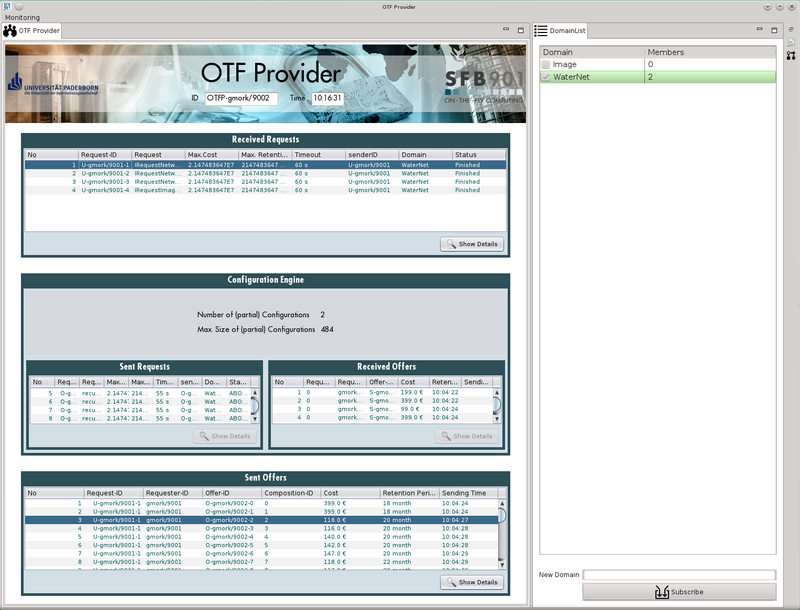Click the Subscribe button
Screen dimensions: 800x610
click(x=679, y=592)
